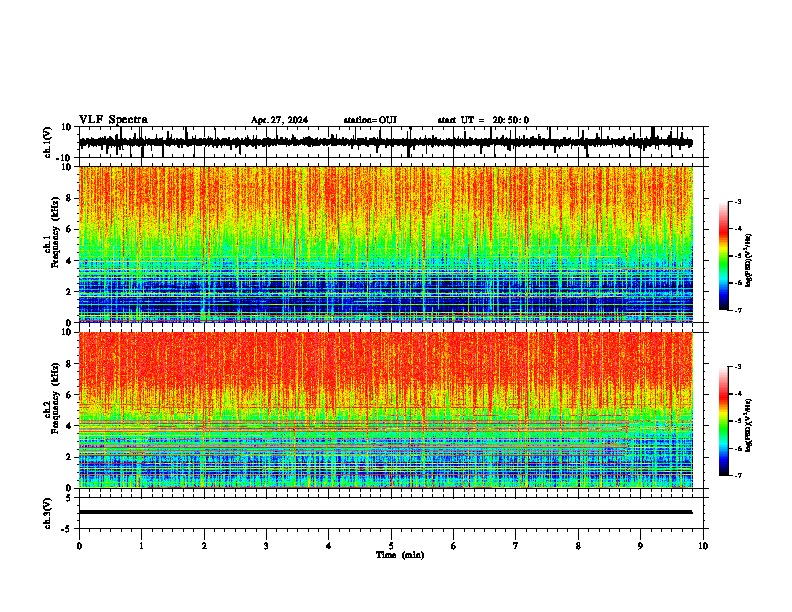Viewport: 792px width, 612px height.
Task: Click the time axis tick label "8"
Action: pos(578,546)
